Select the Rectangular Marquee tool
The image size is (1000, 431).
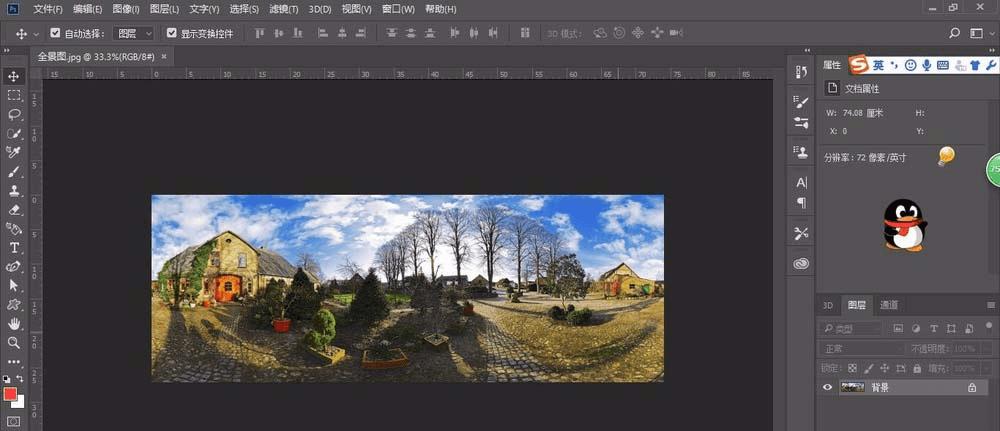click(x=14, y=96)
